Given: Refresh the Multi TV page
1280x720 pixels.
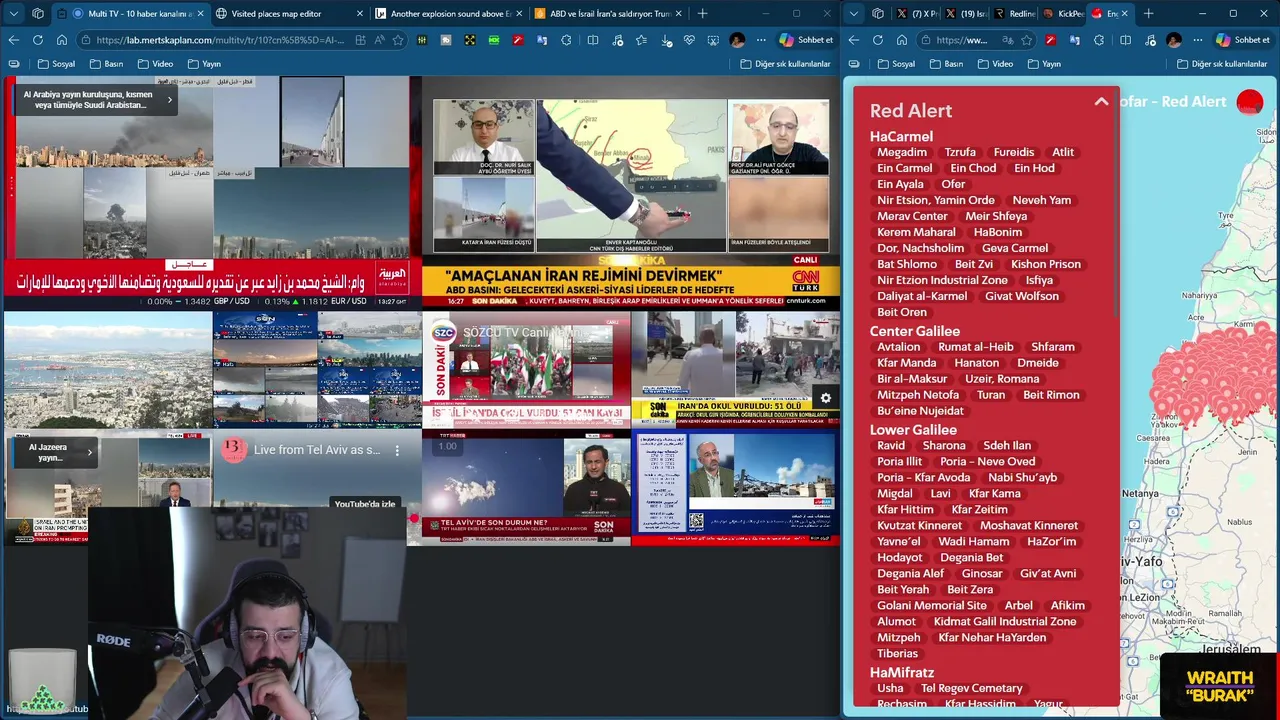Looking at the screenshot, I should click(x=37, y=40).
